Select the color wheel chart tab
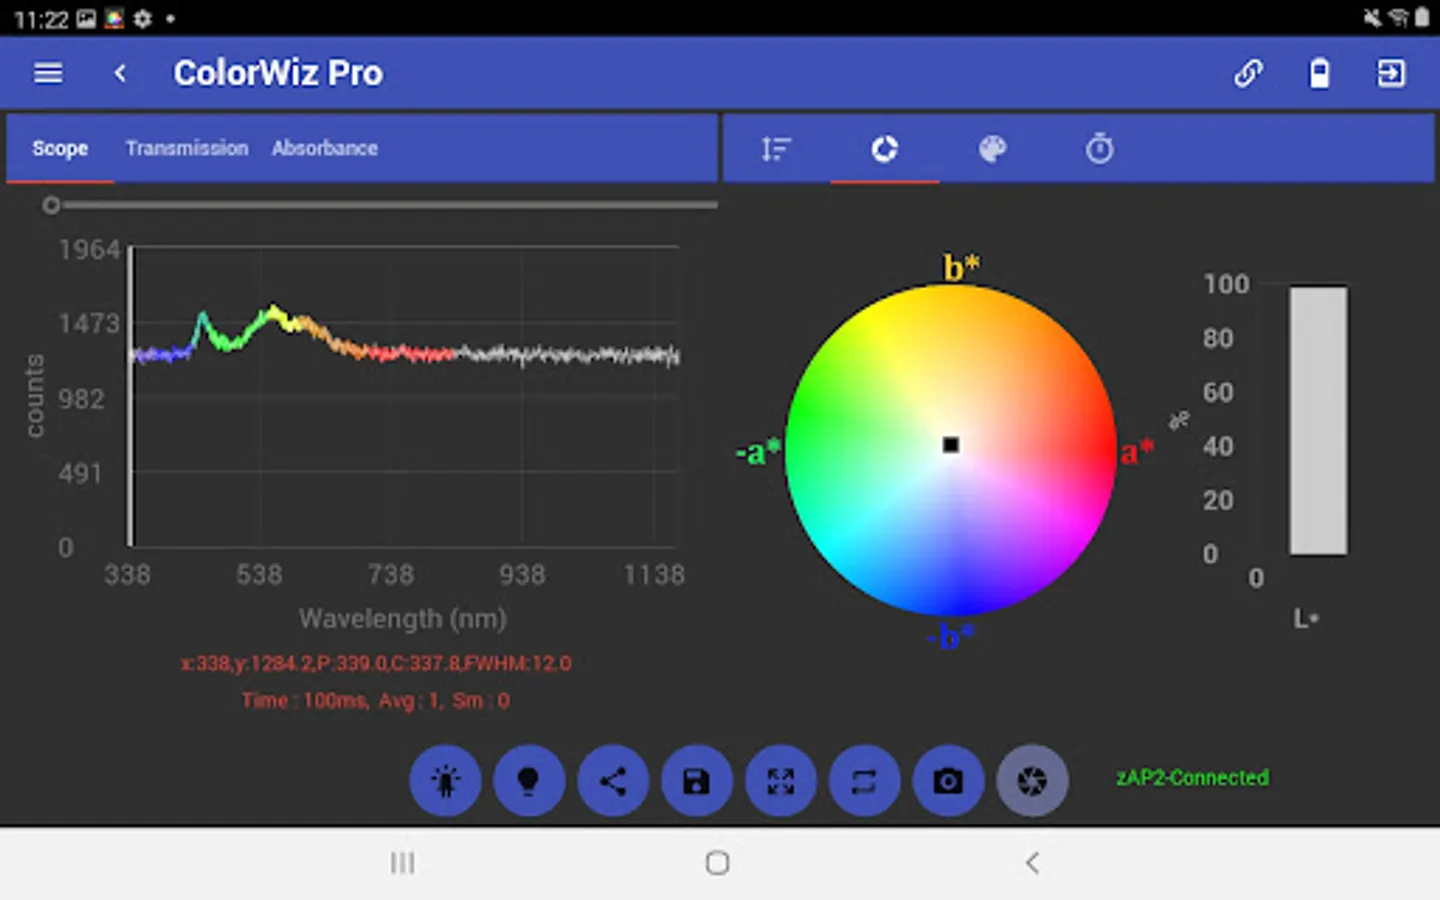The image size is (1440, 900). 885,149
